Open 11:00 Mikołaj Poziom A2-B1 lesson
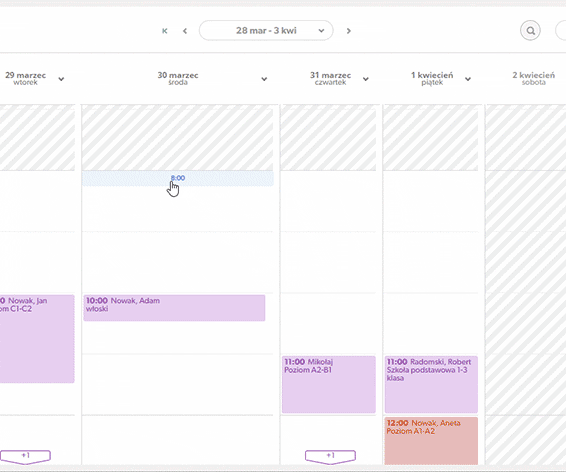 coord(328,384)
